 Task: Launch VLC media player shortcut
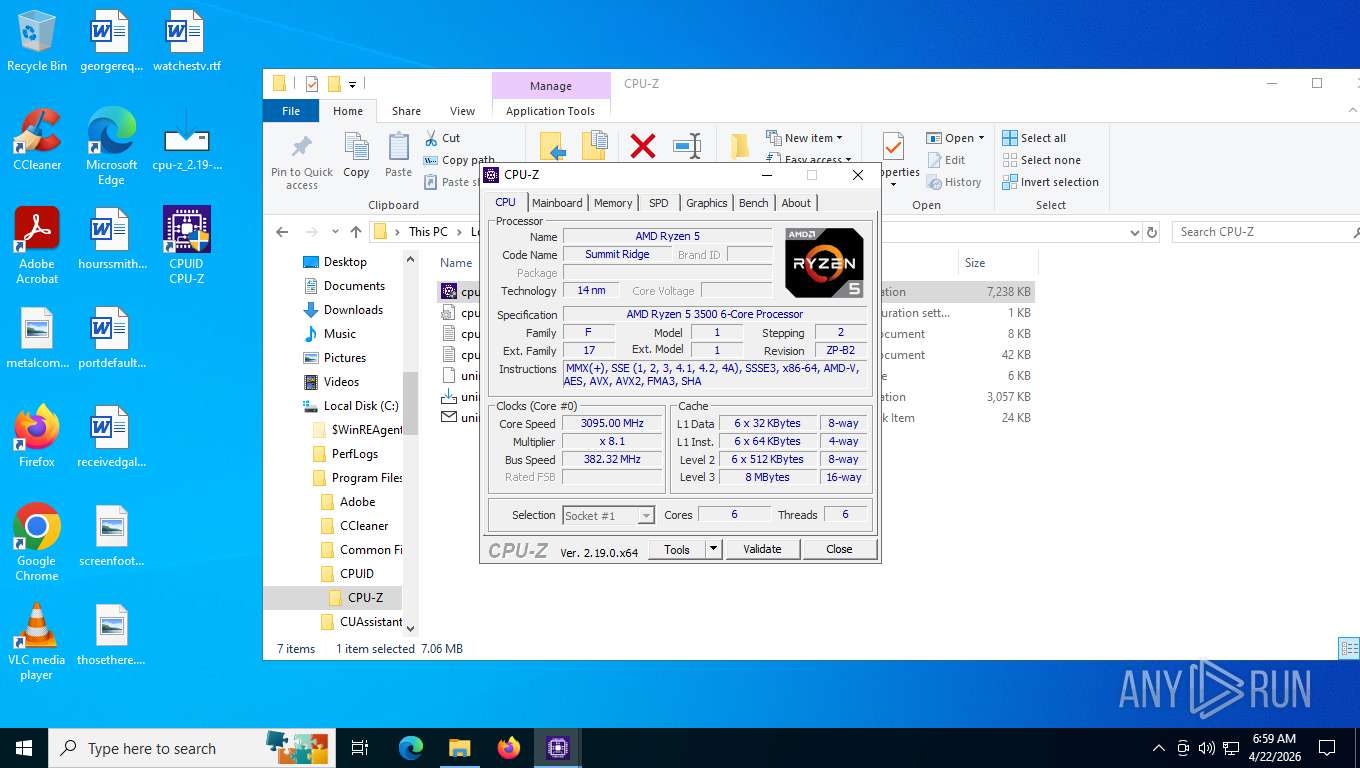tap(37, 640)
